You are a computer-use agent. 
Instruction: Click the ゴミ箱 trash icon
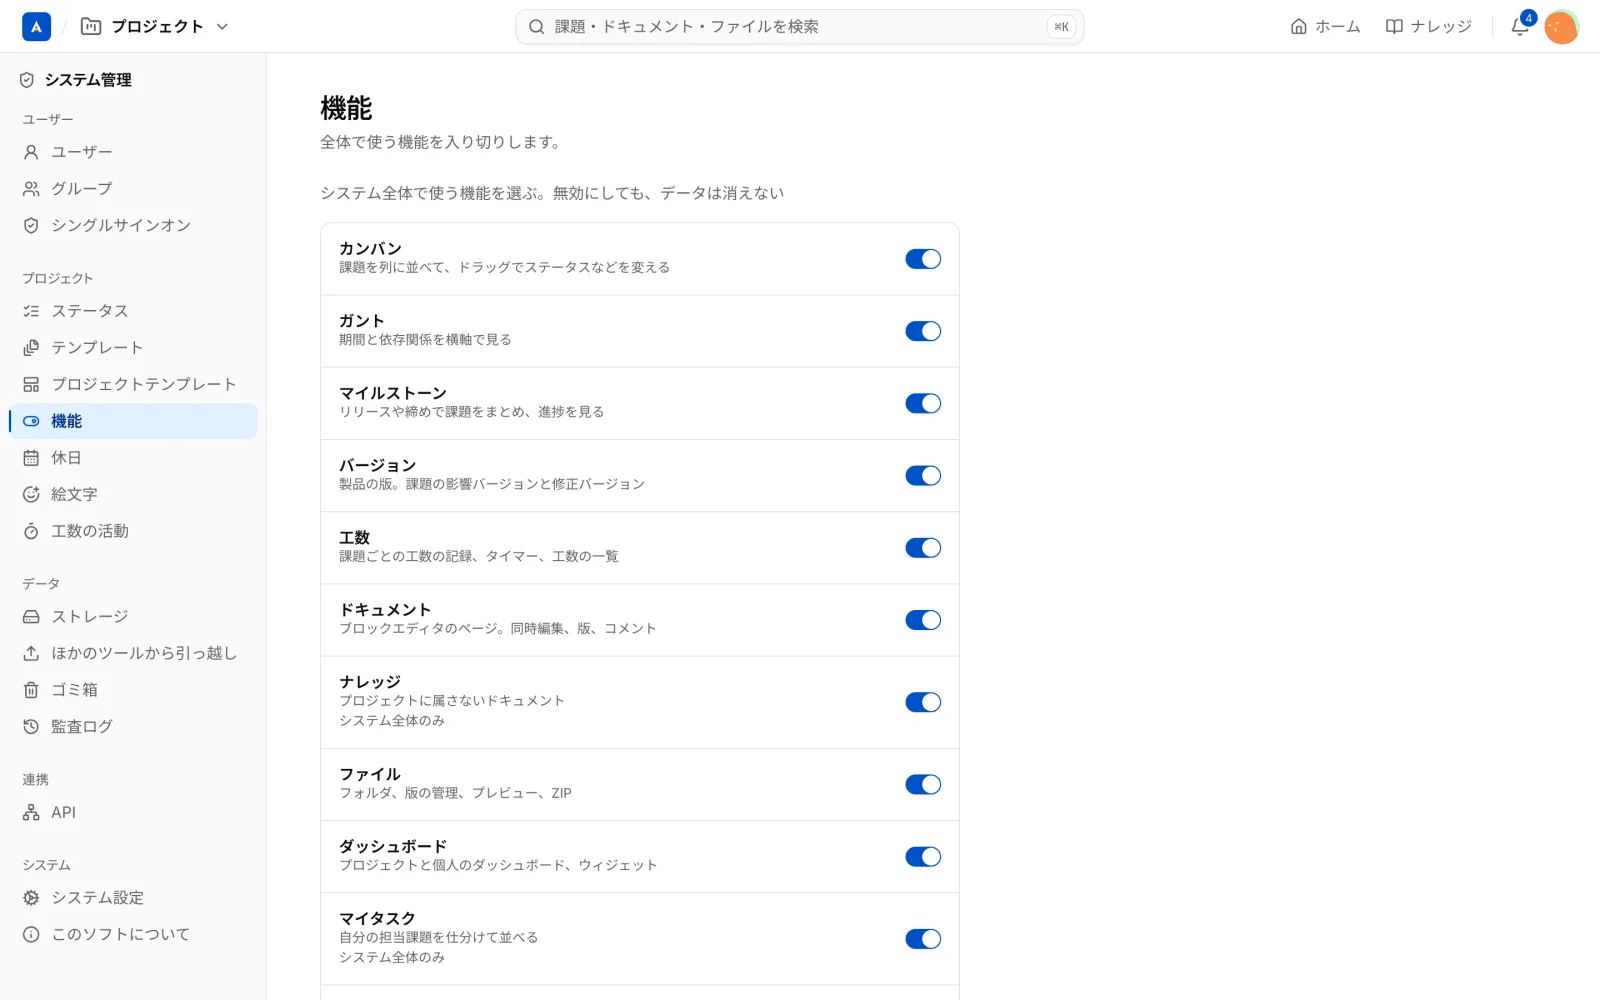click(31, 690)
